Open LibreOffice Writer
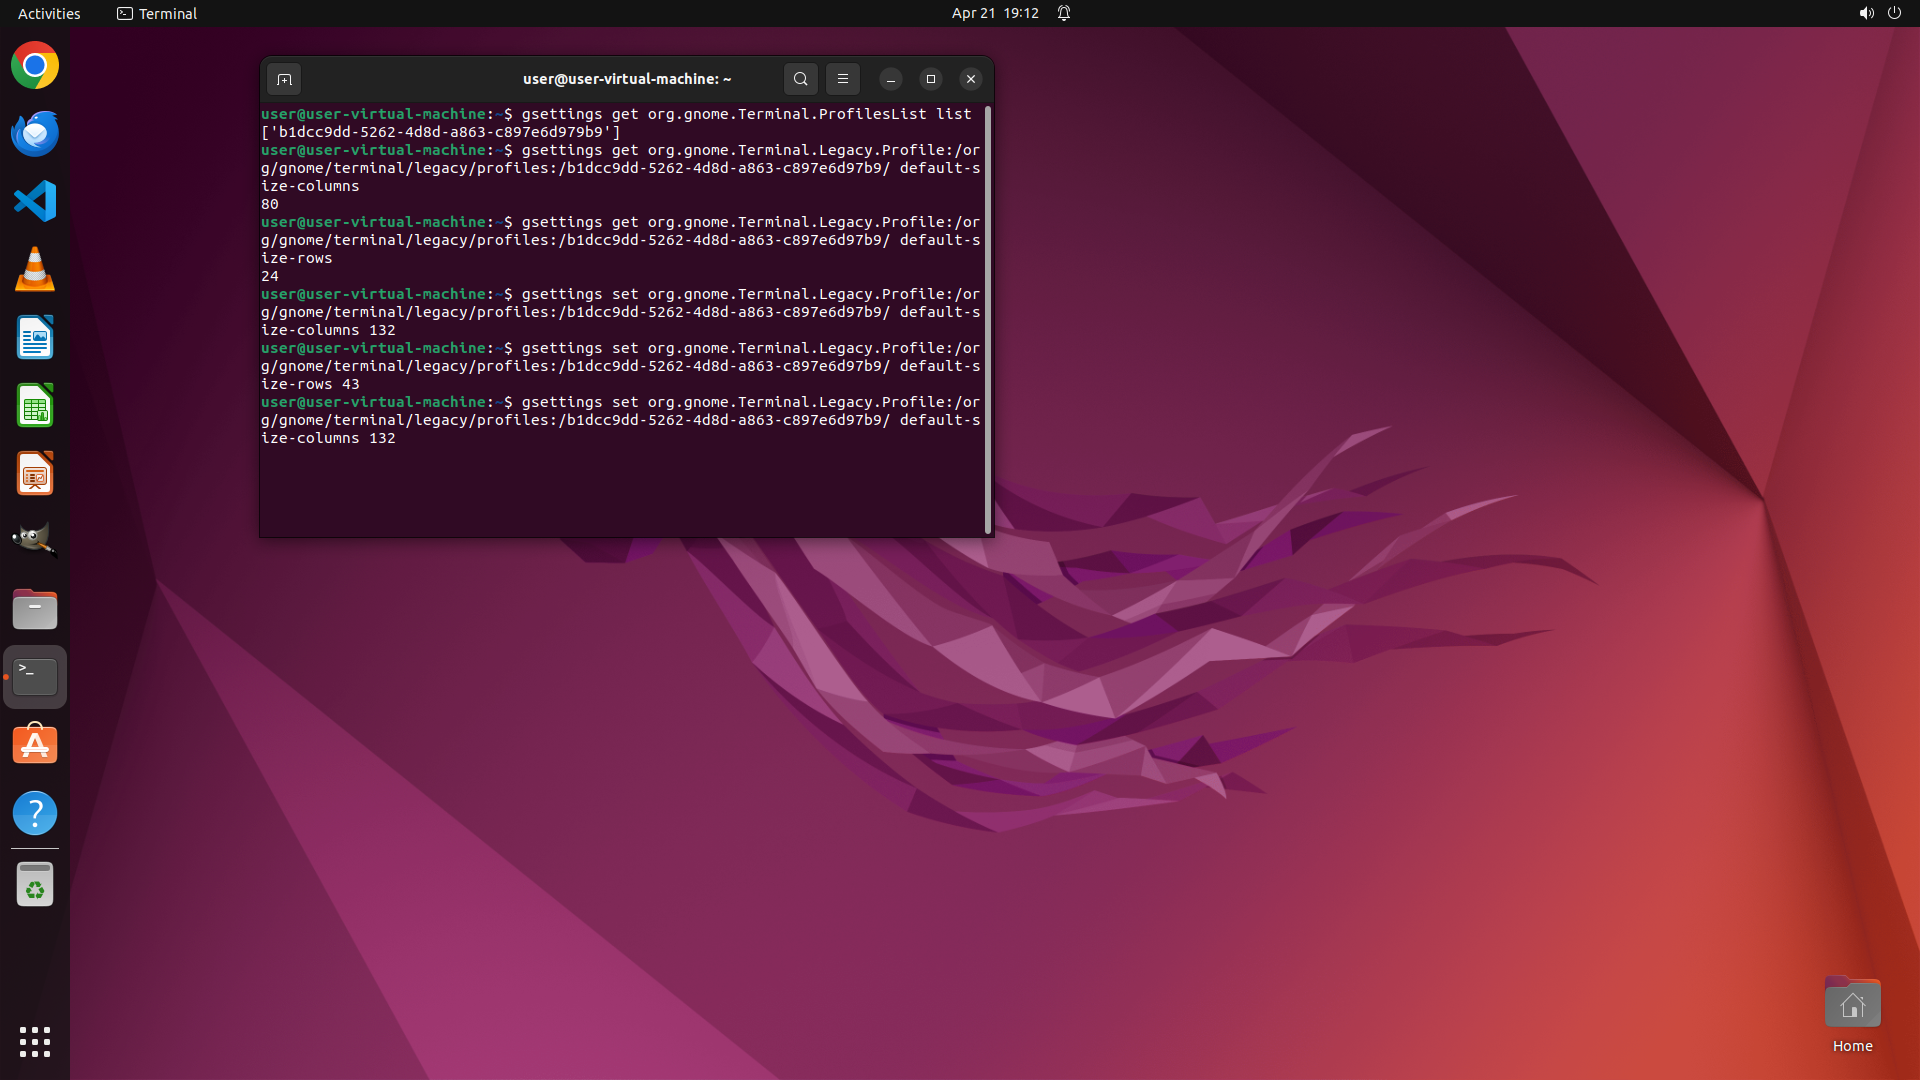 click(x=35, y=337)
